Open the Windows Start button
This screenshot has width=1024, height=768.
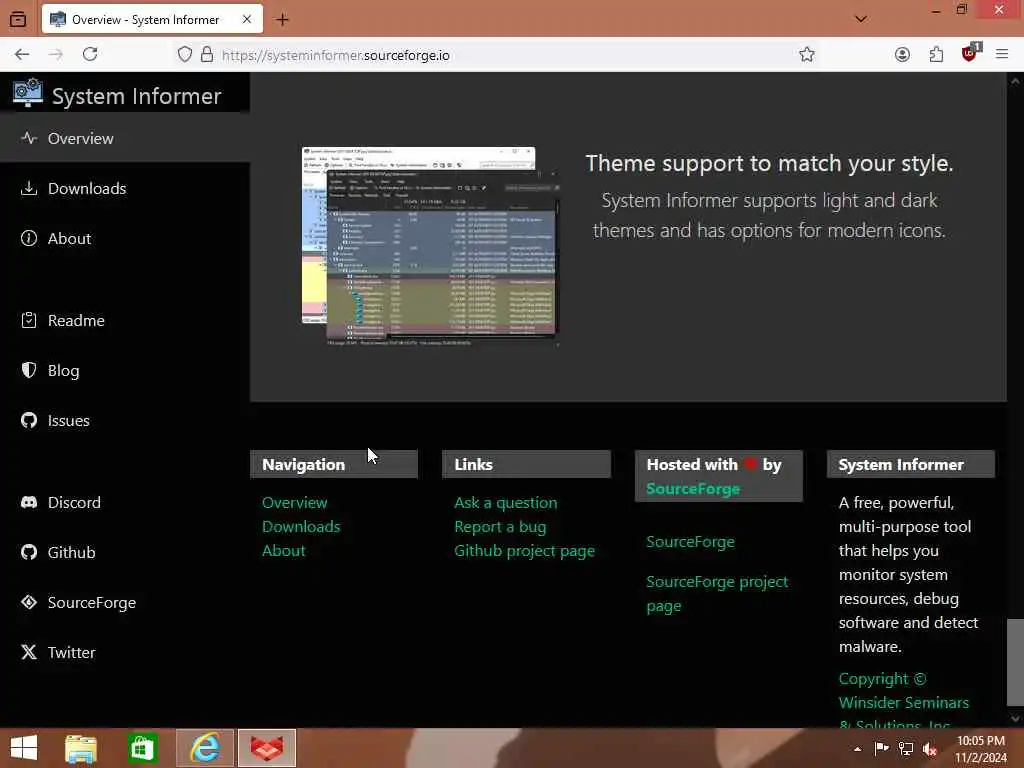pyautogui.click(x=24, y=748)
